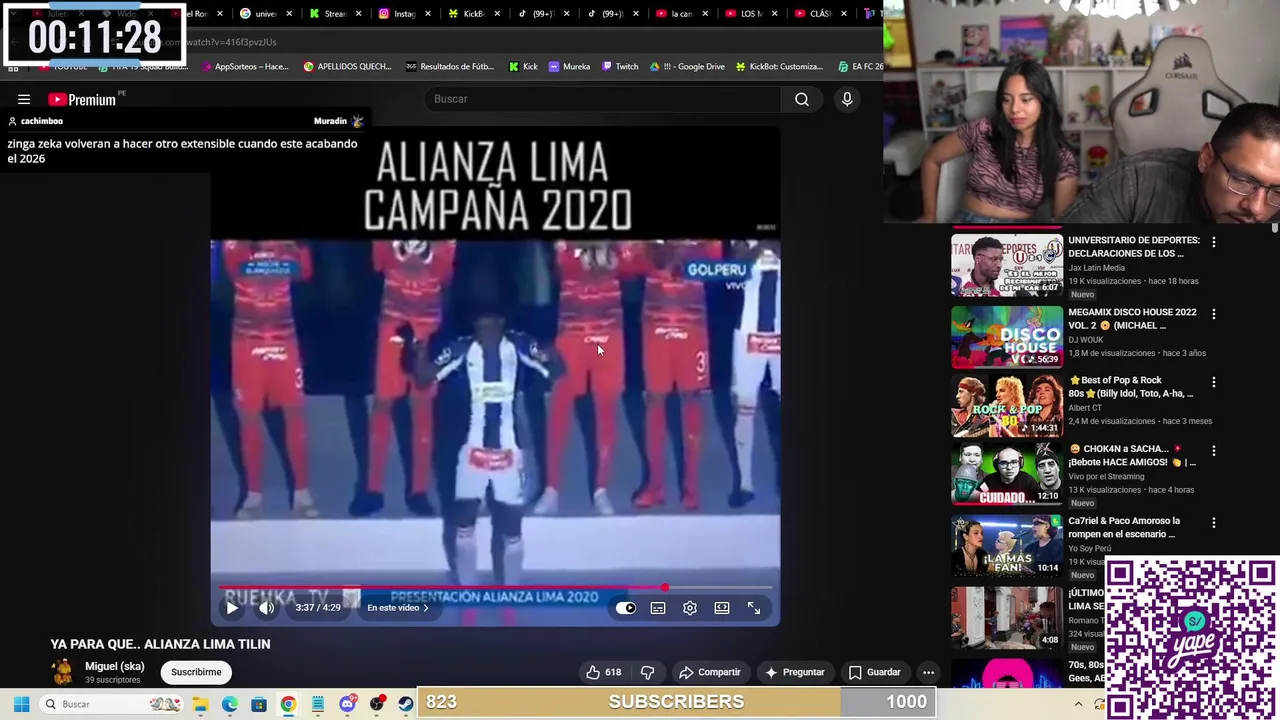
Task: Enter fullscreen mode
Action: coord(754,608)
